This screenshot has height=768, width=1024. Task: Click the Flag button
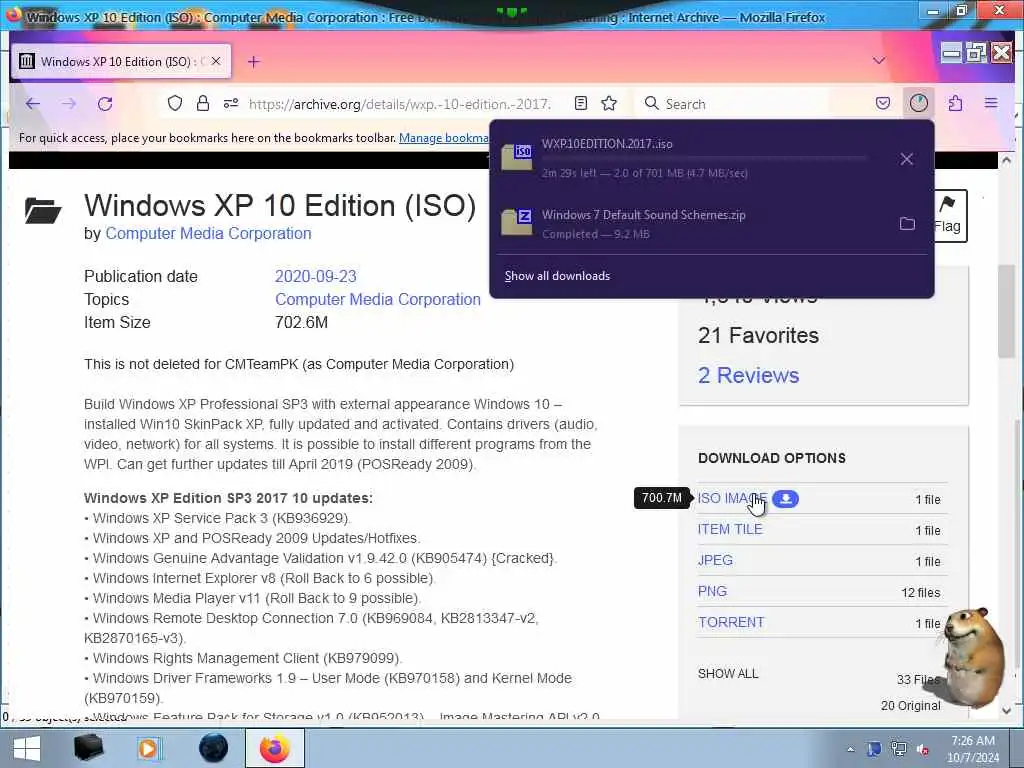pos(948,216)
